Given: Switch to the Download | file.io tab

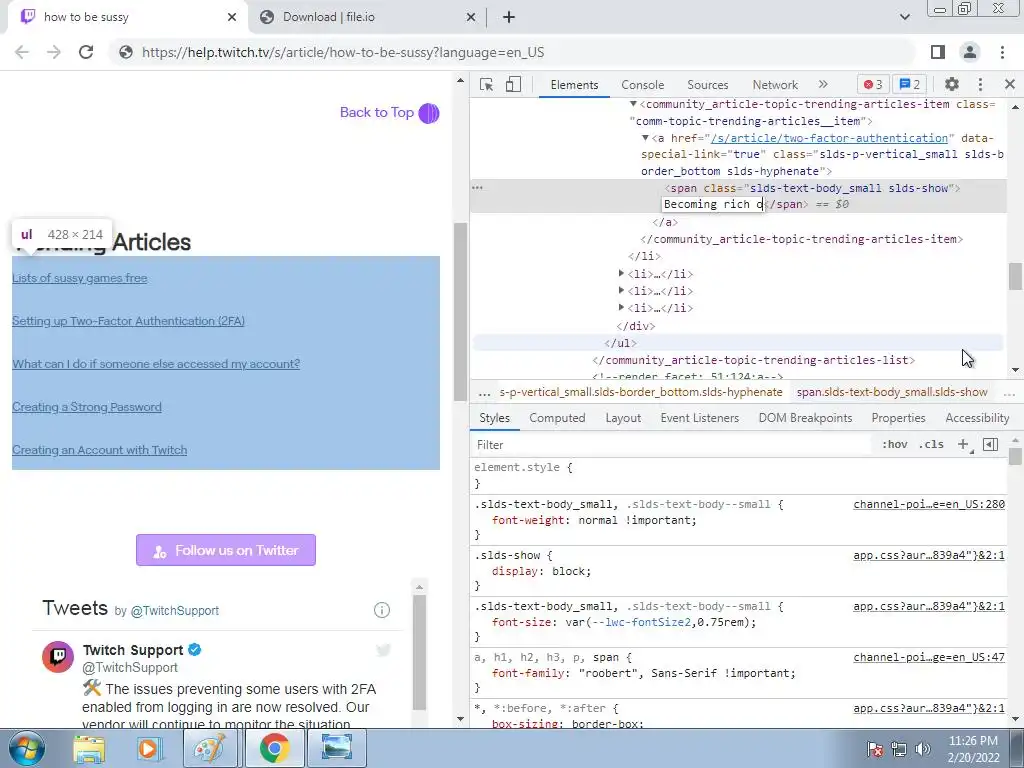Looking at the screenshot, I should click(x=366, y=17).
